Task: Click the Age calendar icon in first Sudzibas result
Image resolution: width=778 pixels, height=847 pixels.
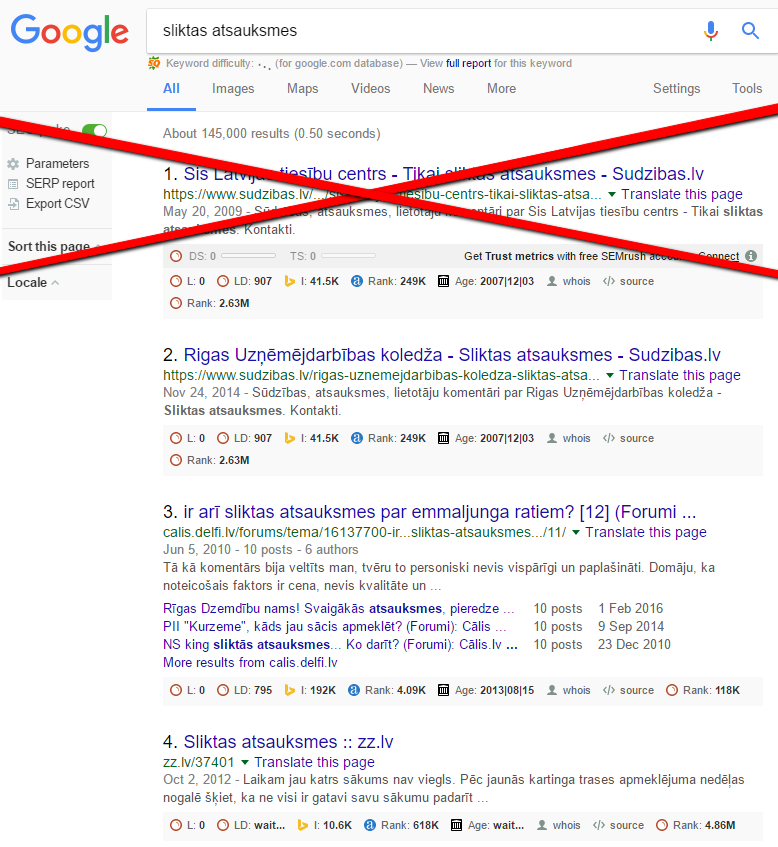Action: (x=443, y=281)
